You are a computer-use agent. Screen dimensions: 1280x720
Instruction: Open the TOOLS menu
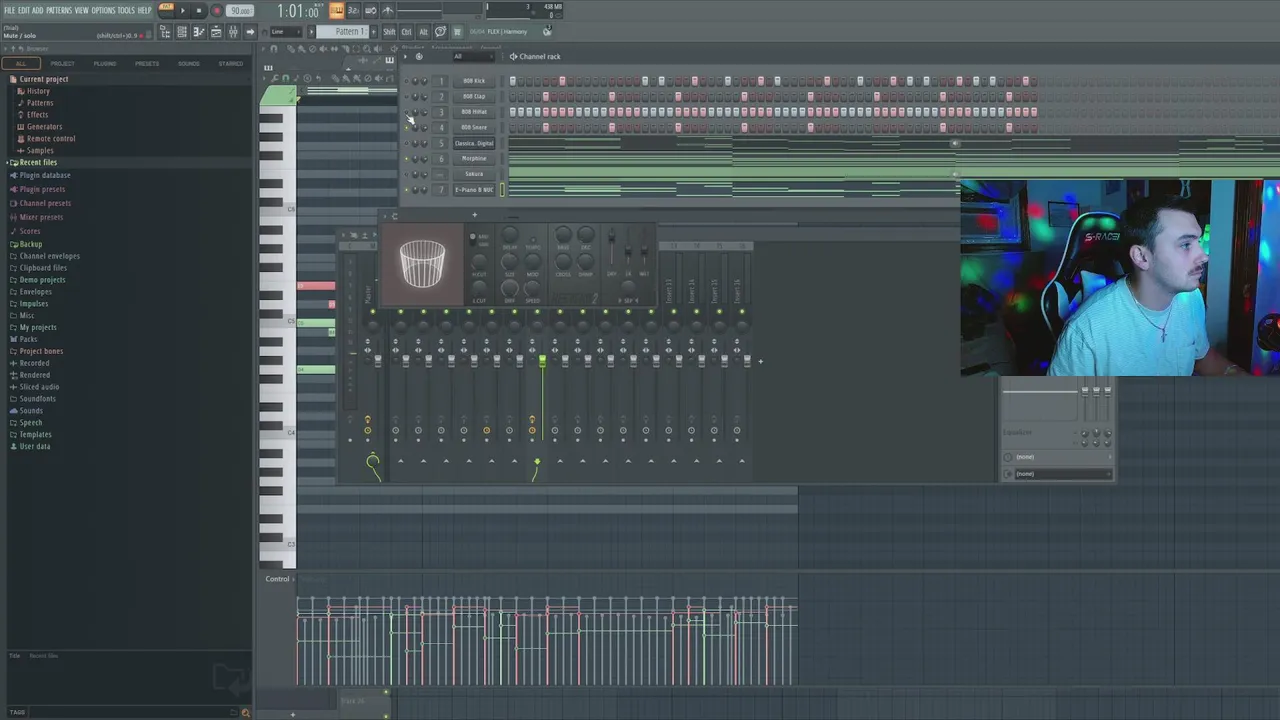pos(126,10)
